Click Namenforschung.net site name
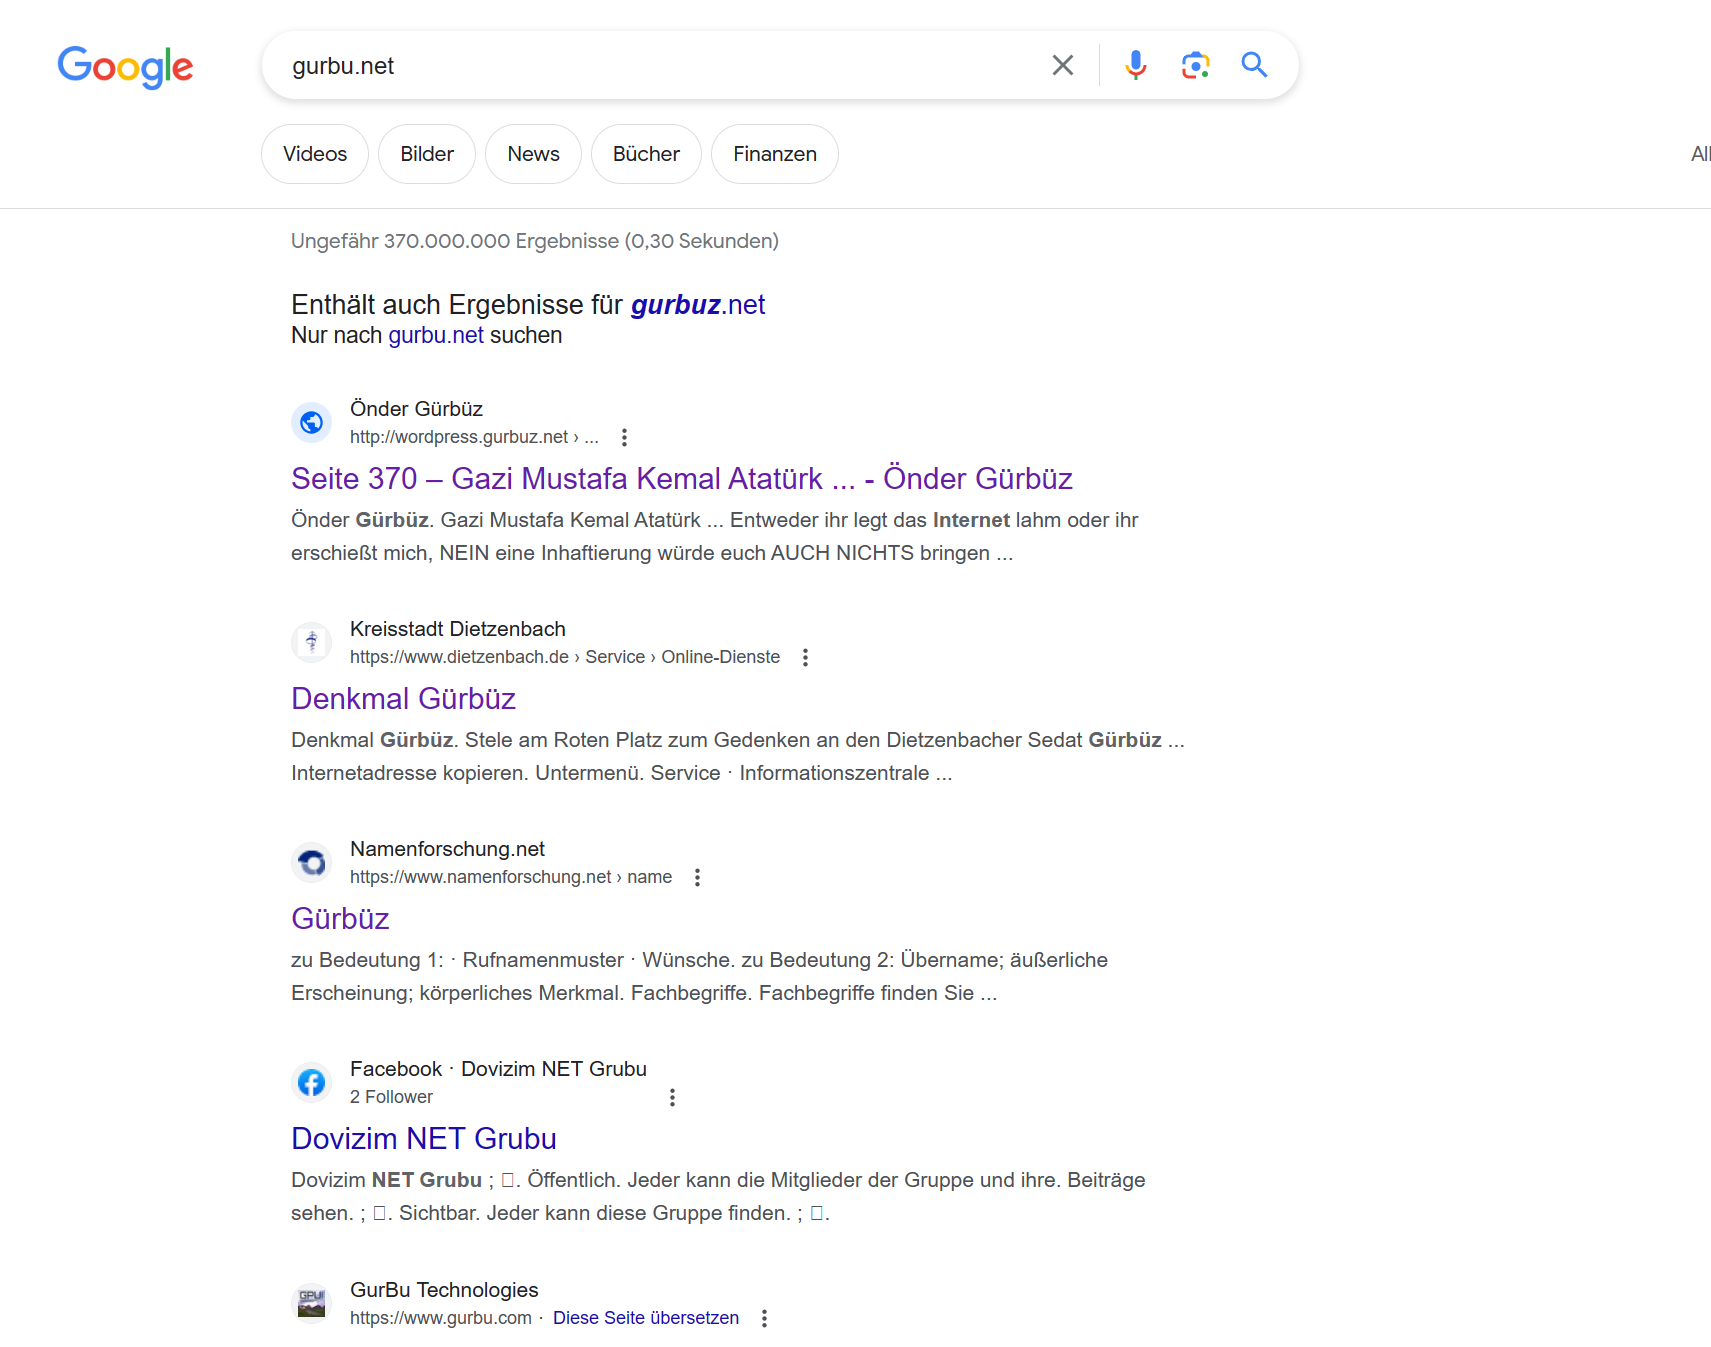Viewport: 1711px width, 1347px height. (447, 849)
